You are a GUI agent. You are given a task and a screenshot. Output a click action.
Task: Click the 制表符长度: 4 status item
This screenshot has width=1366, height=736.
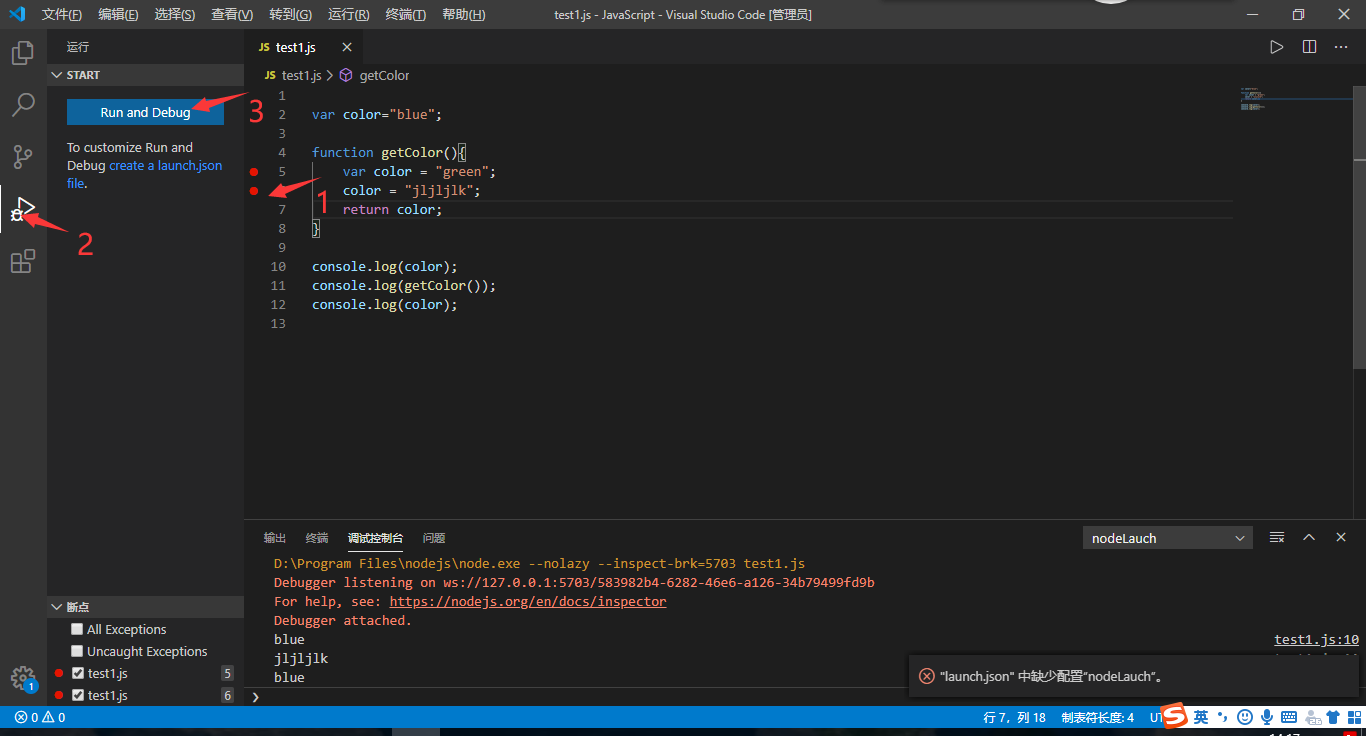[1098, 717]
